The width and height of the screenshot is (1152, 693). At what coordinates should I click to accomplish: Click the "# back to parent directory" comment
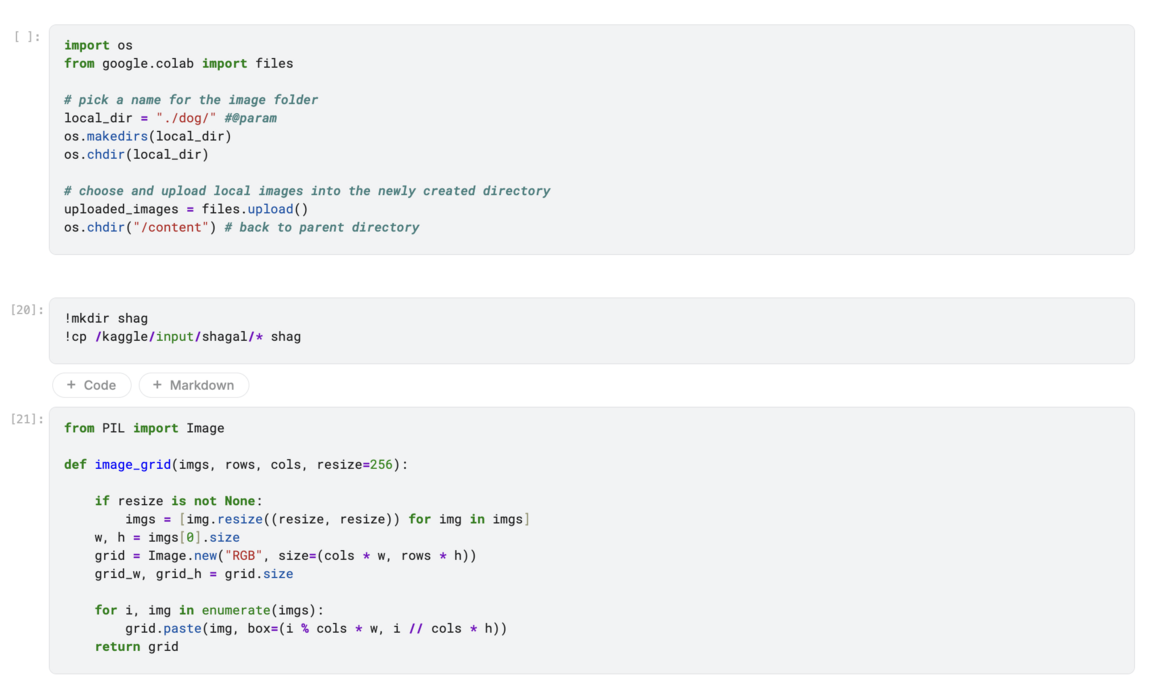(322, 227)
